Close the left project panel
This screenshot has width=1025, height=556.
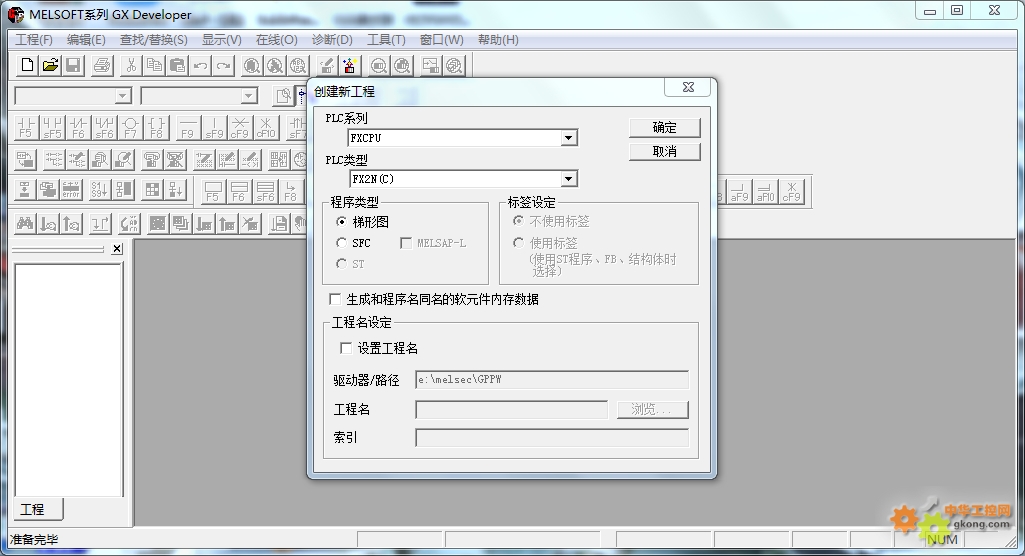pos(117,249)
